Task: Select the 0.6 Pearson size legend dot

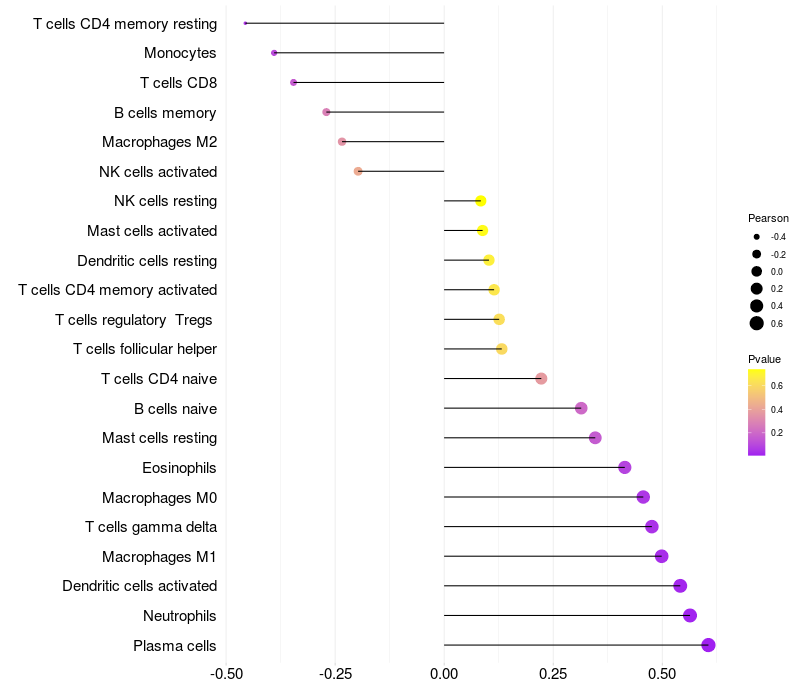Action: pos(757,323)
